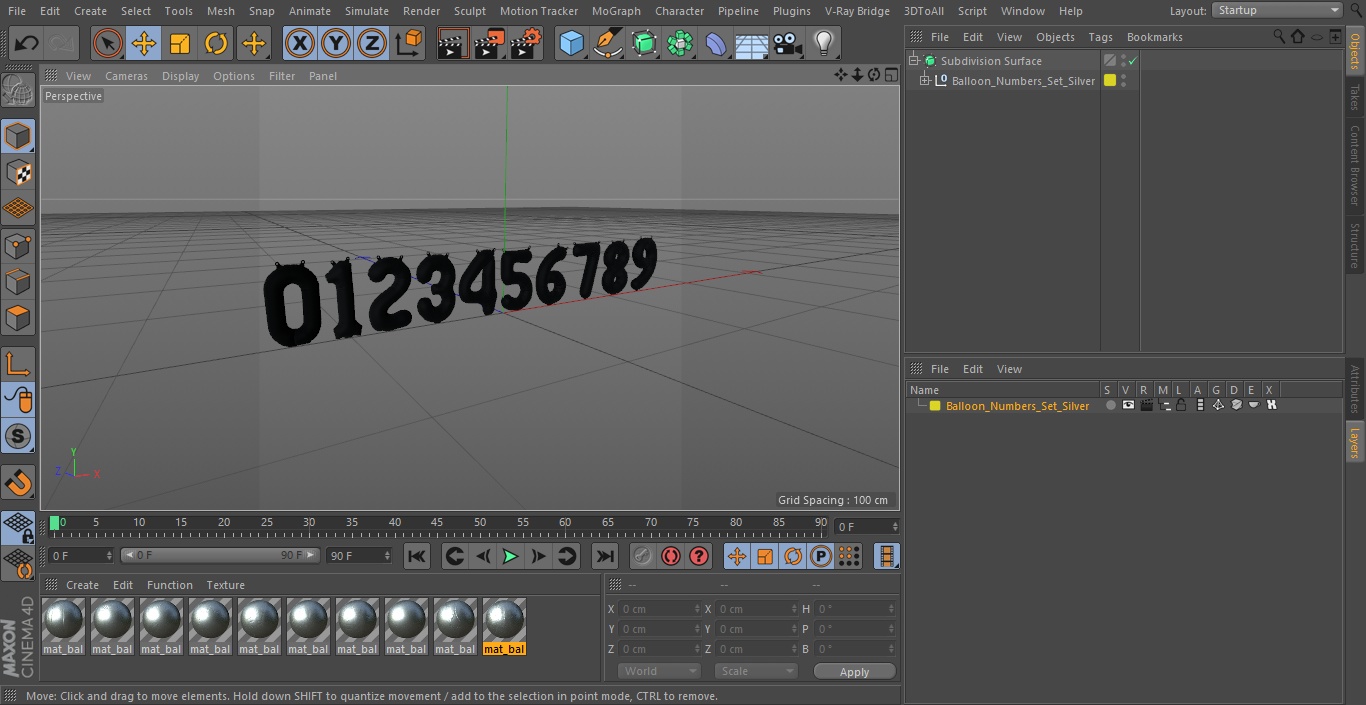
Task: Switch to Points mode
Action: (18, 245)
